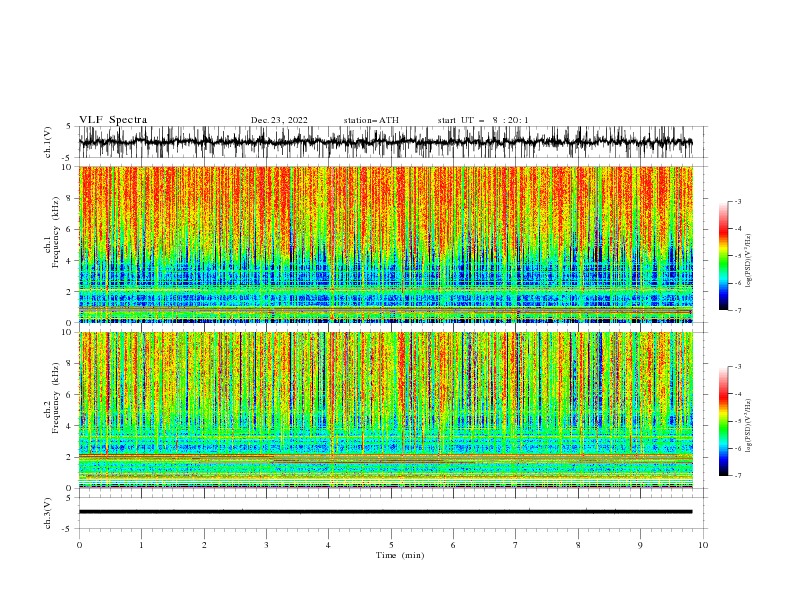Click time axis tick label '5'
792x612 pixels.
(391, 545)
